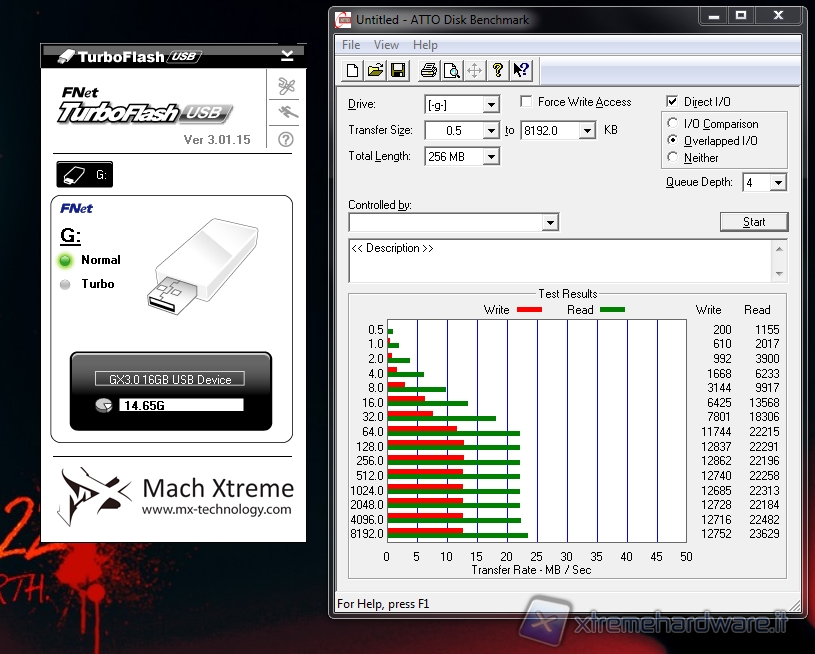Screen dimensions: 815x654
Task: Click TurboFlash help question mark icon
Action: (x=286, y=139)
